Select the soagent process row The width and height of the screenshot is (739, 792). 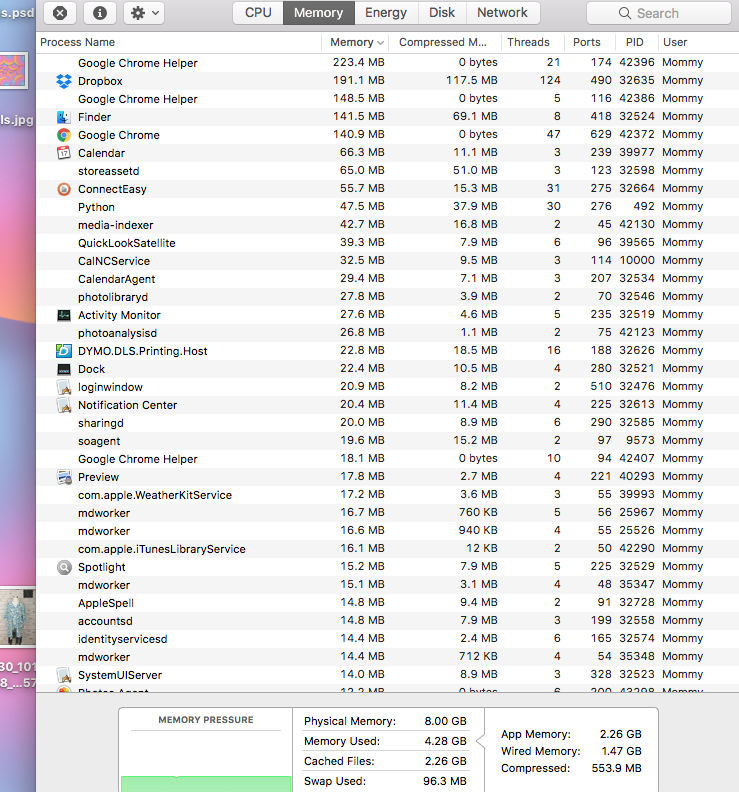[387, 441]
